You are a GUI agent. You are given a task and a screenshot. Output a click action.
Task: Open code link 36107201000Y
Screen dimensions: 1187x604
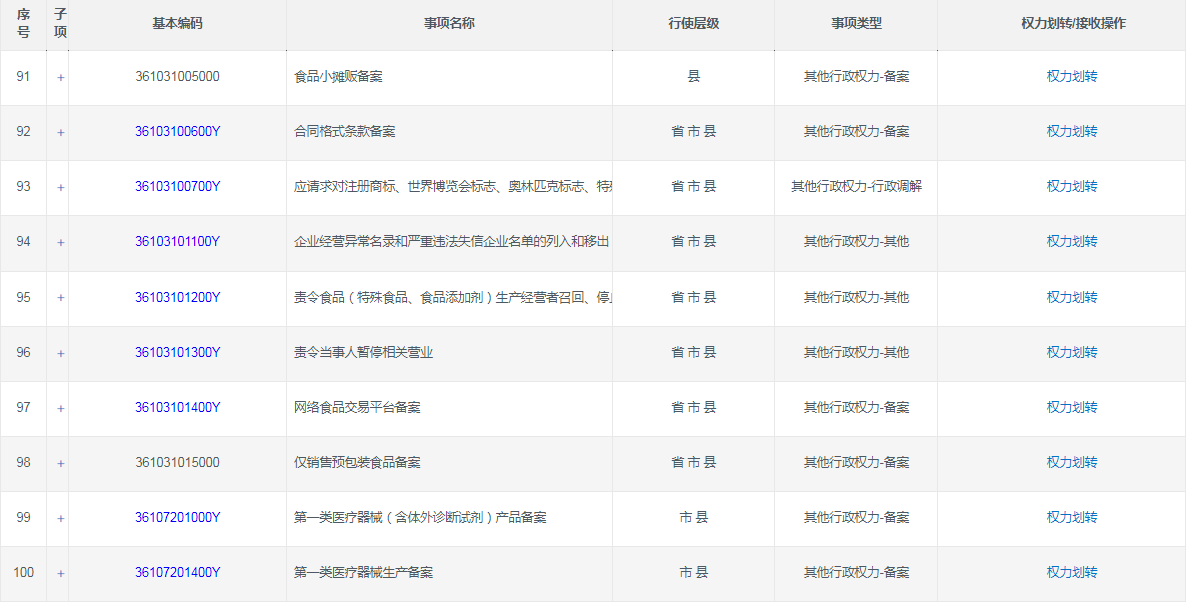point(177,518)
